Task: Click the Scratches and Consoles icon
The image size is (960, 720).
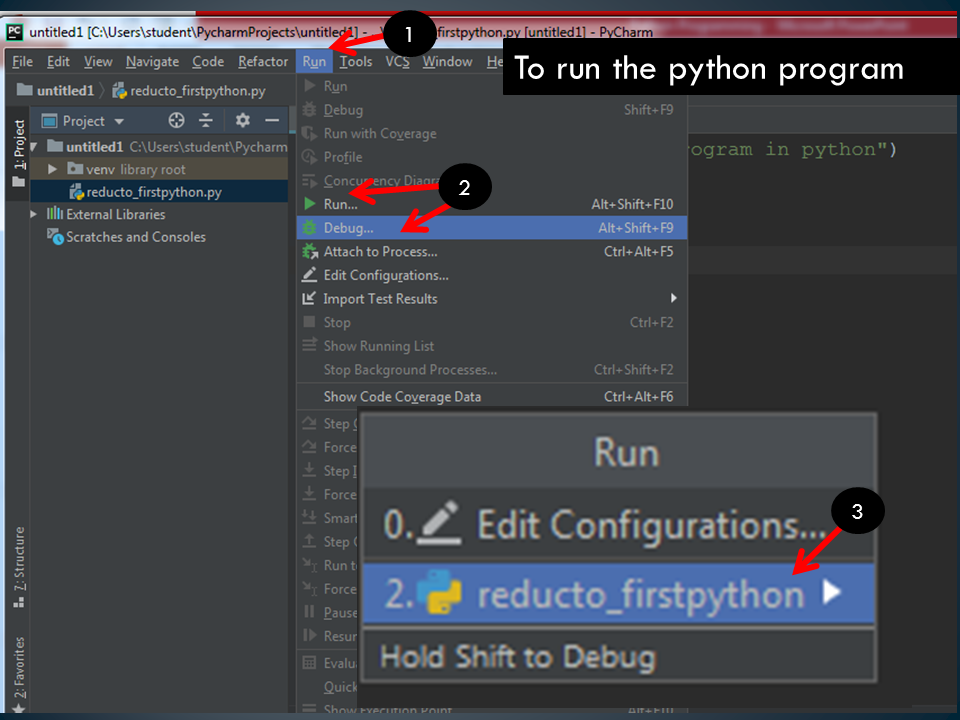Action: pos(55,237)
